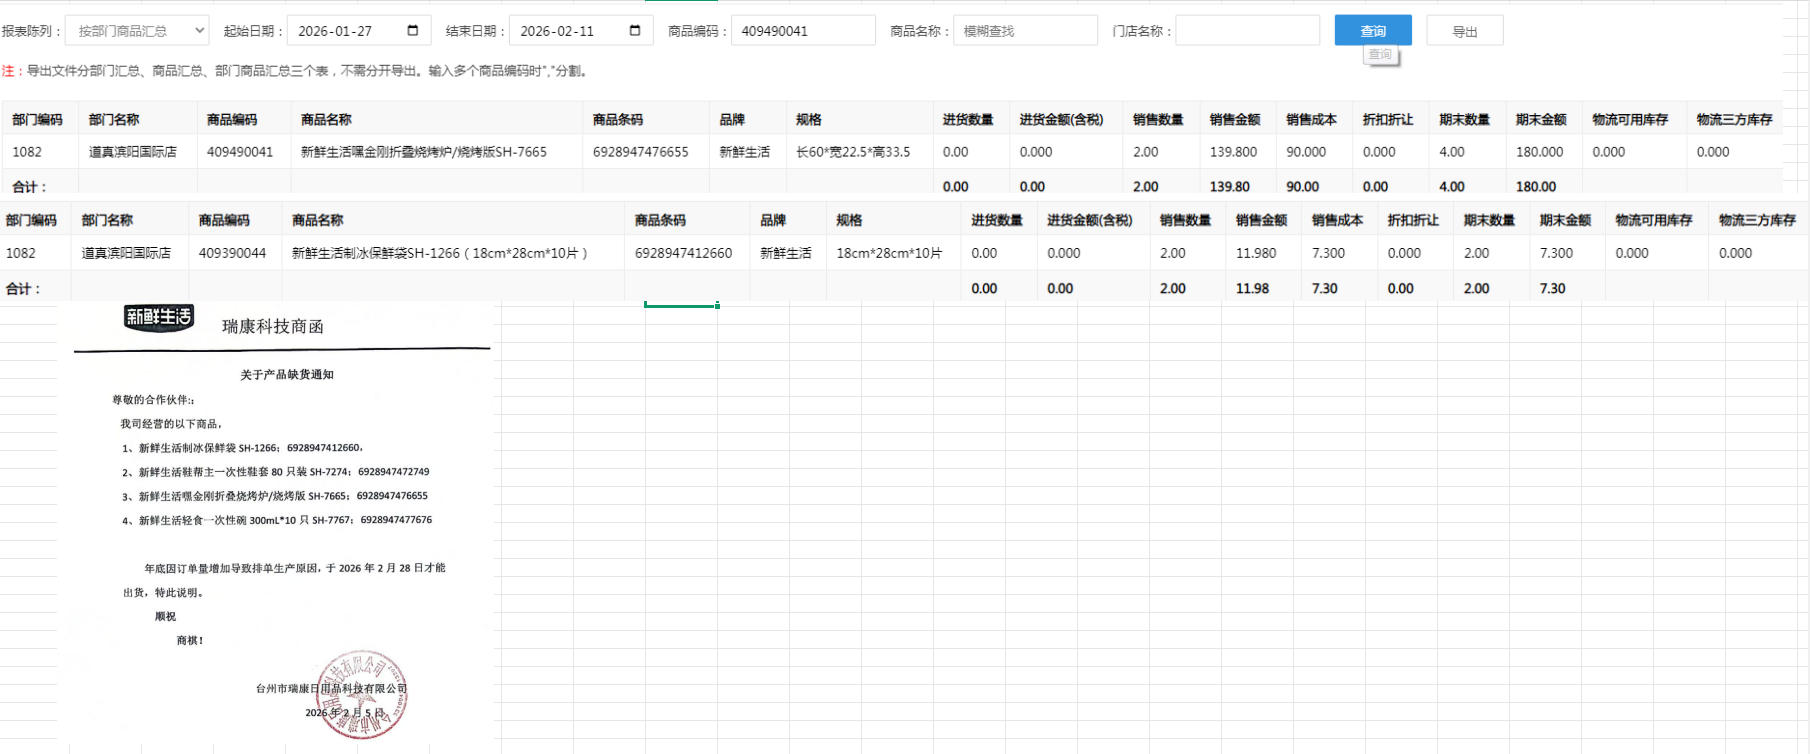This screenshot has height=754, width=1810.
Task: Click the 制冰保鲜袋 SH-1266 product name table cell
Action: [x=439, y=253]
